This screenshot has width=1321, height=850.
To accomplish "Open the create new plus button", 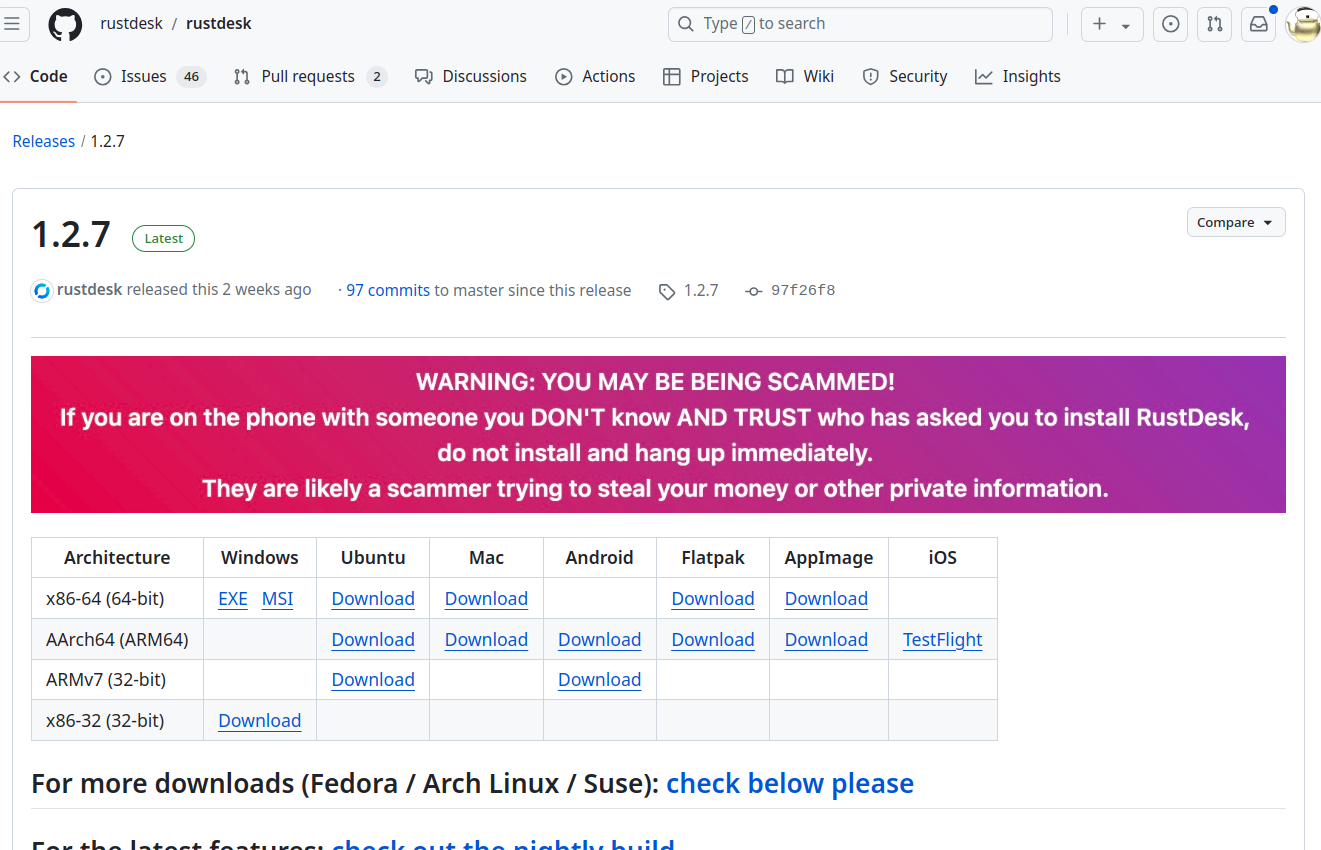I will 1100,24.
